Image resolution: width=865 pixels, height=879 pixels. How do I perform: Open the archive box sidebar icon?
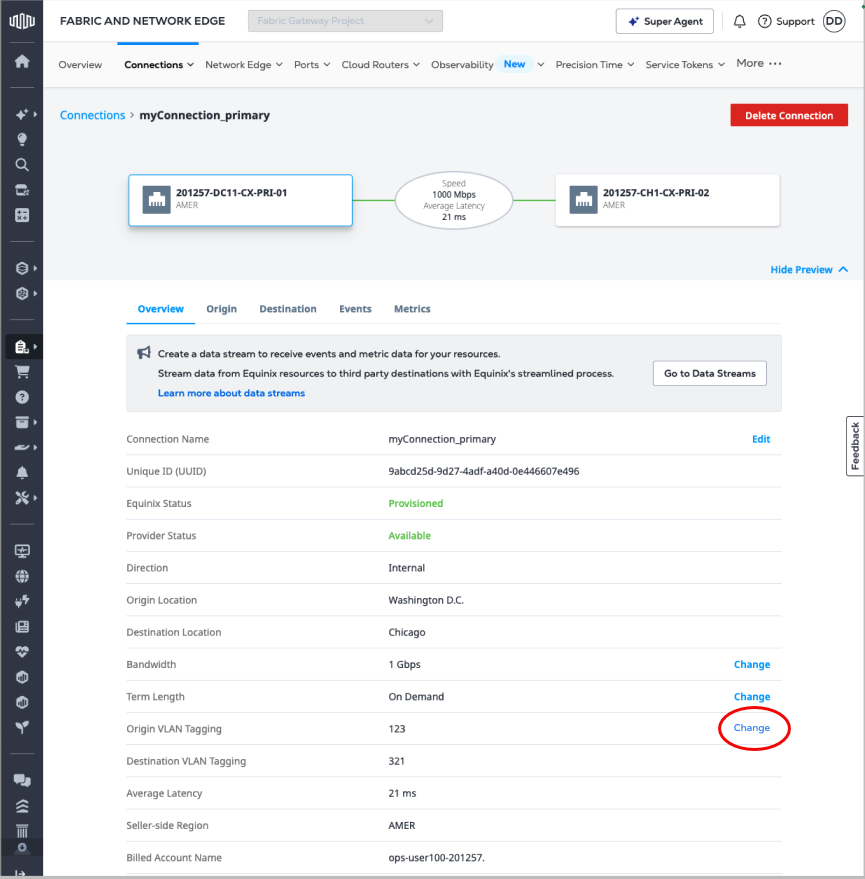[22, 422]
